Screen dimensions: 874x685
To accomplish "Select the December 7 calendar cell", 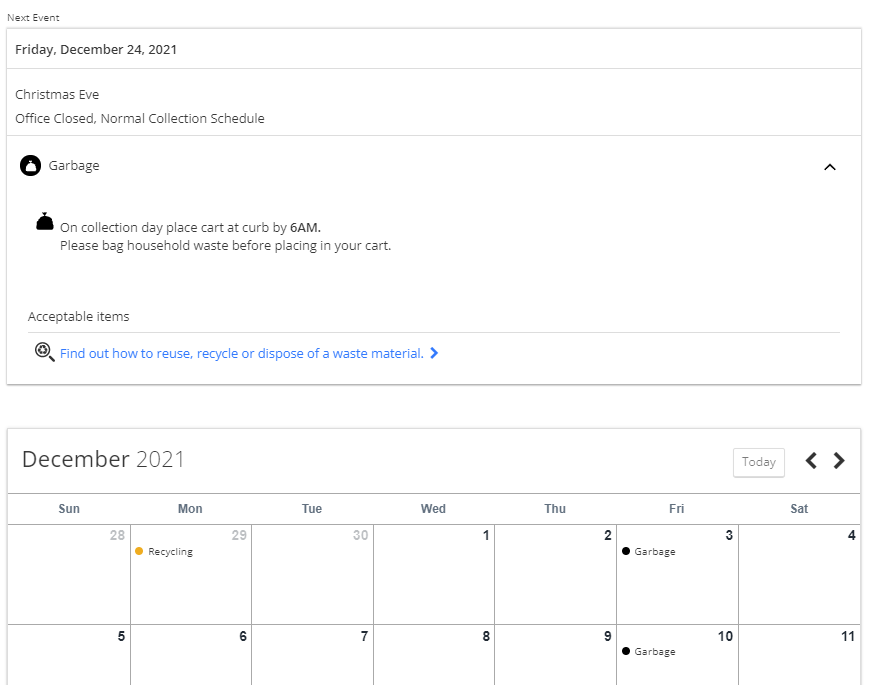I will pos(312,655).
